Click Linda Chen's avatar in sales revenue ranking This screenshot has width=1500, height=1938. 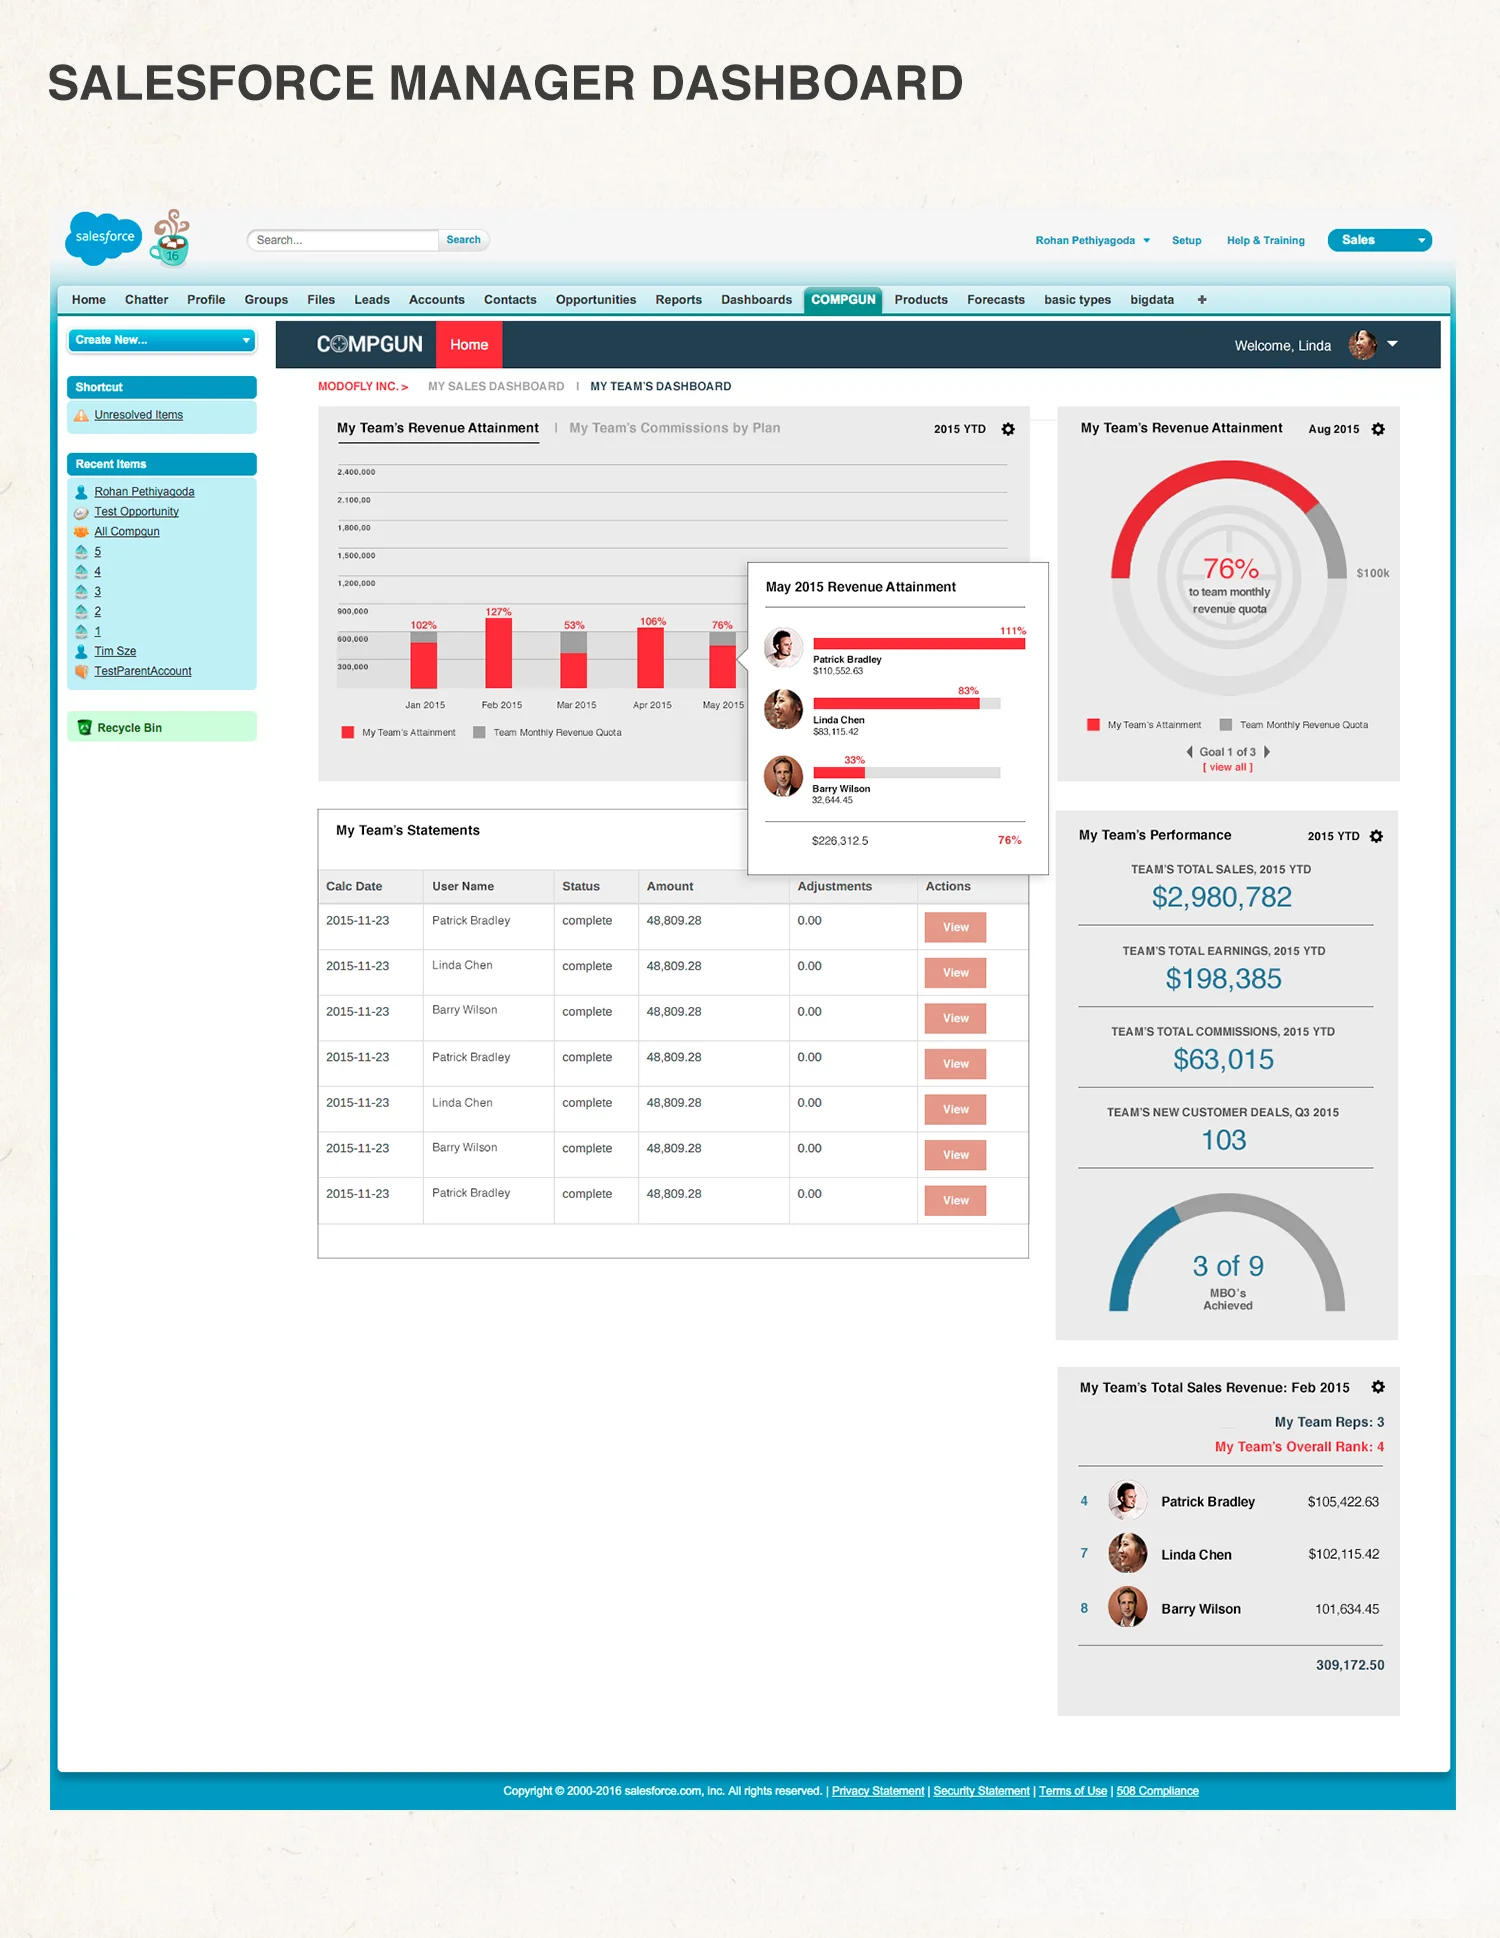pyautogui.click(x=1127, y=1554)
